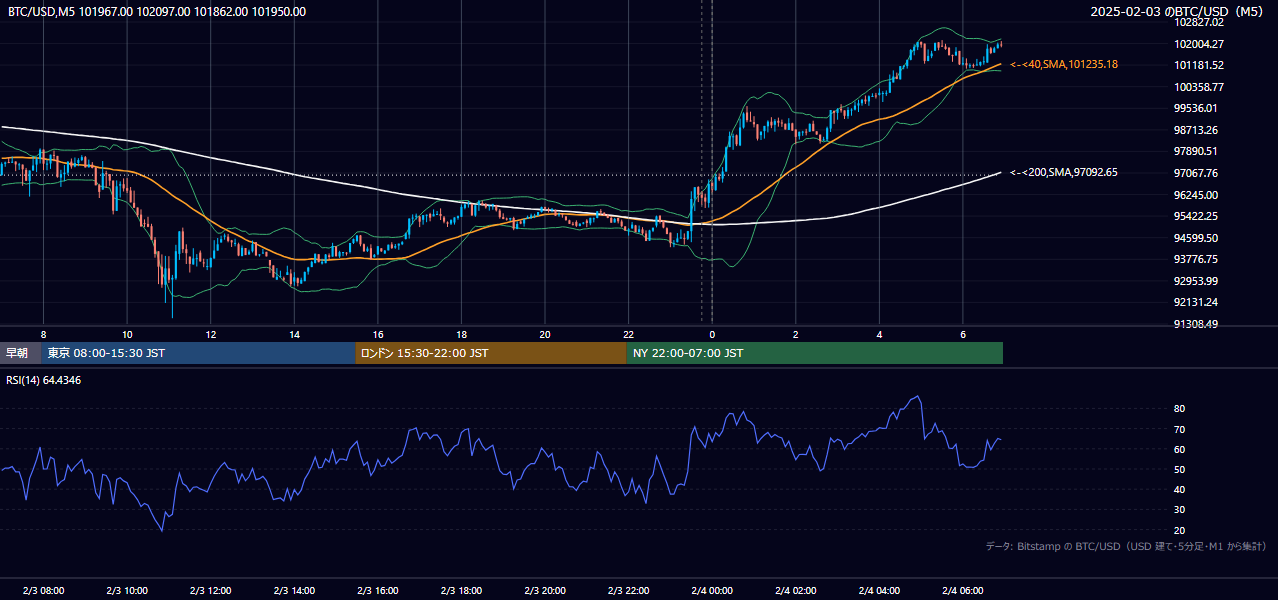Click the 2/4 06:00 date label
Image resolution: width=1278 pixels, height=600 pixels.
pos(962,590)
